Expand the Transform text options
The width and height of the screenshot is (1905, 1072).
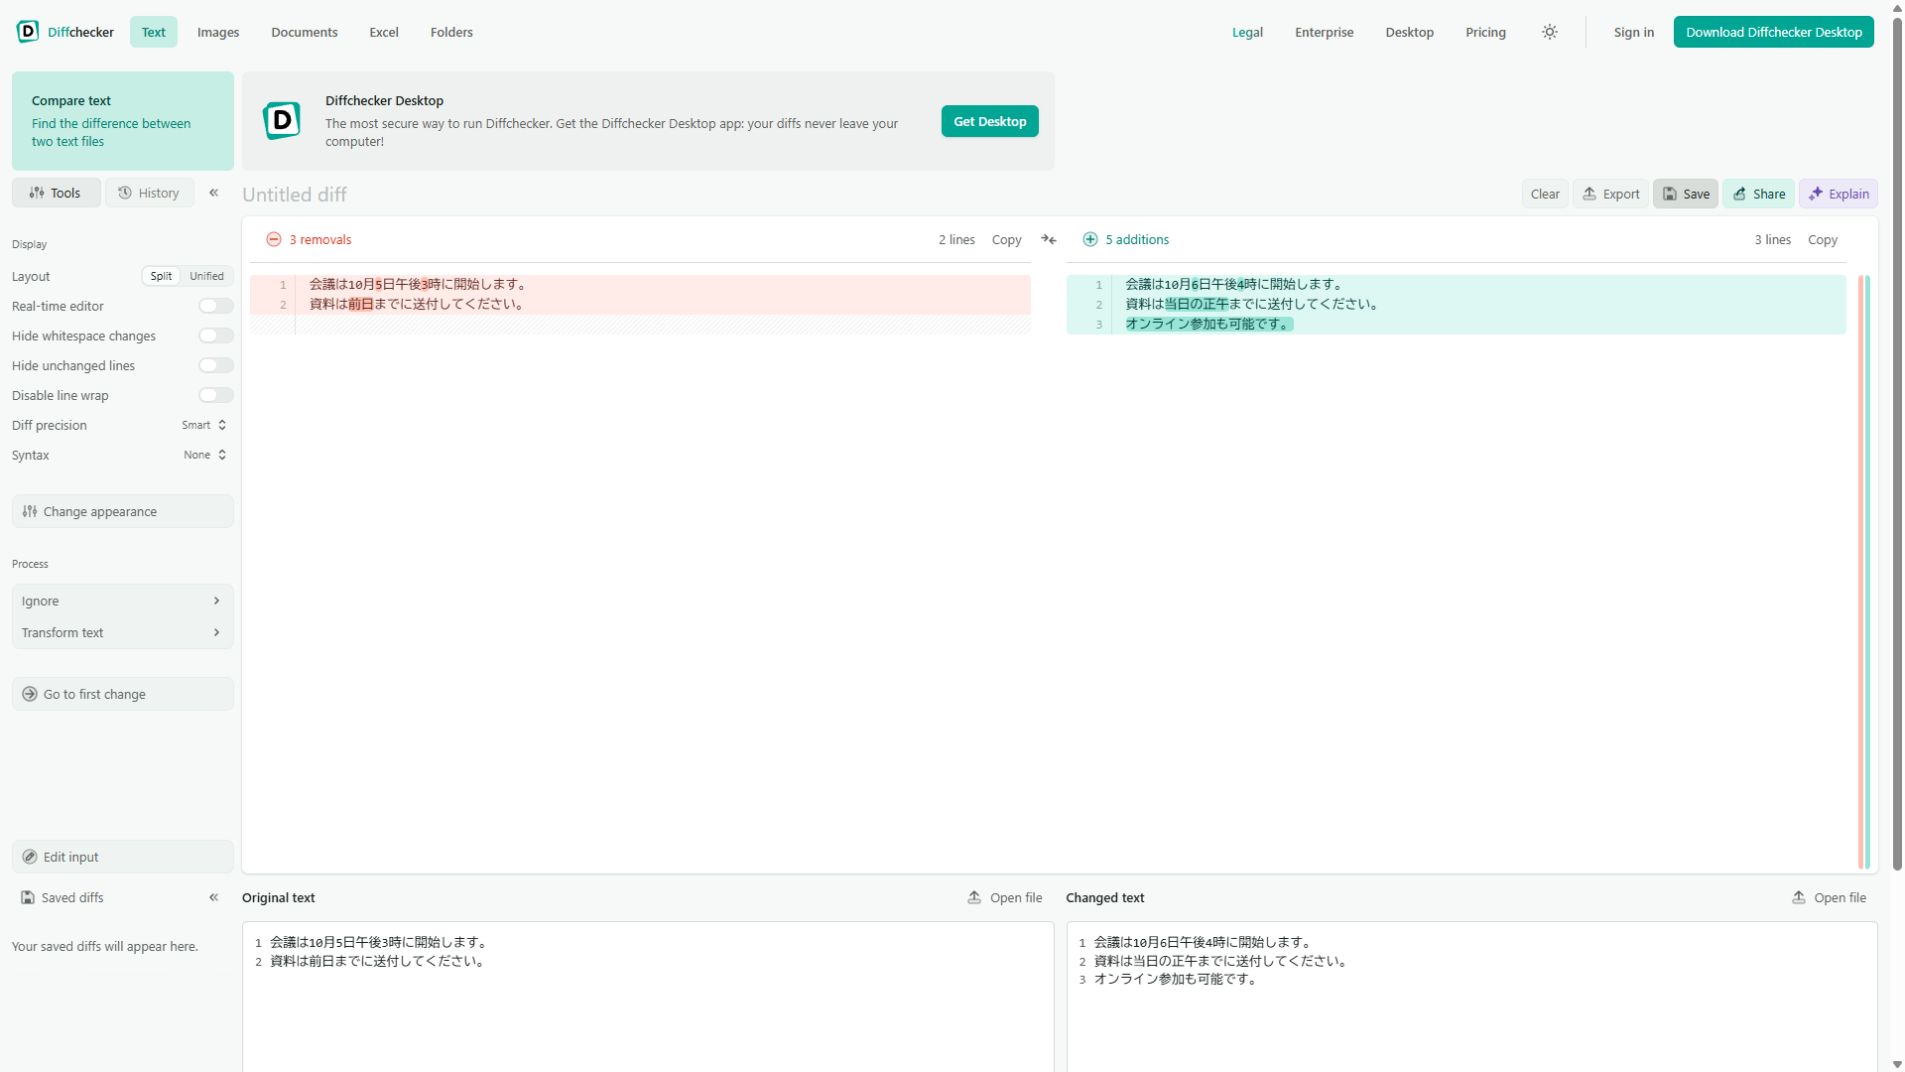click(x=123, y=633)
